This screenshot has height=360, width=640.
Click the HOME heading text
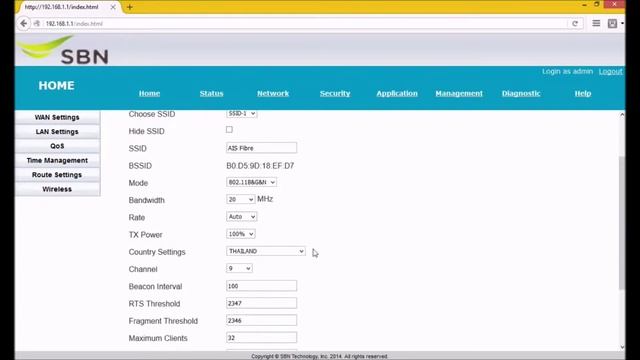click(56, 85)
